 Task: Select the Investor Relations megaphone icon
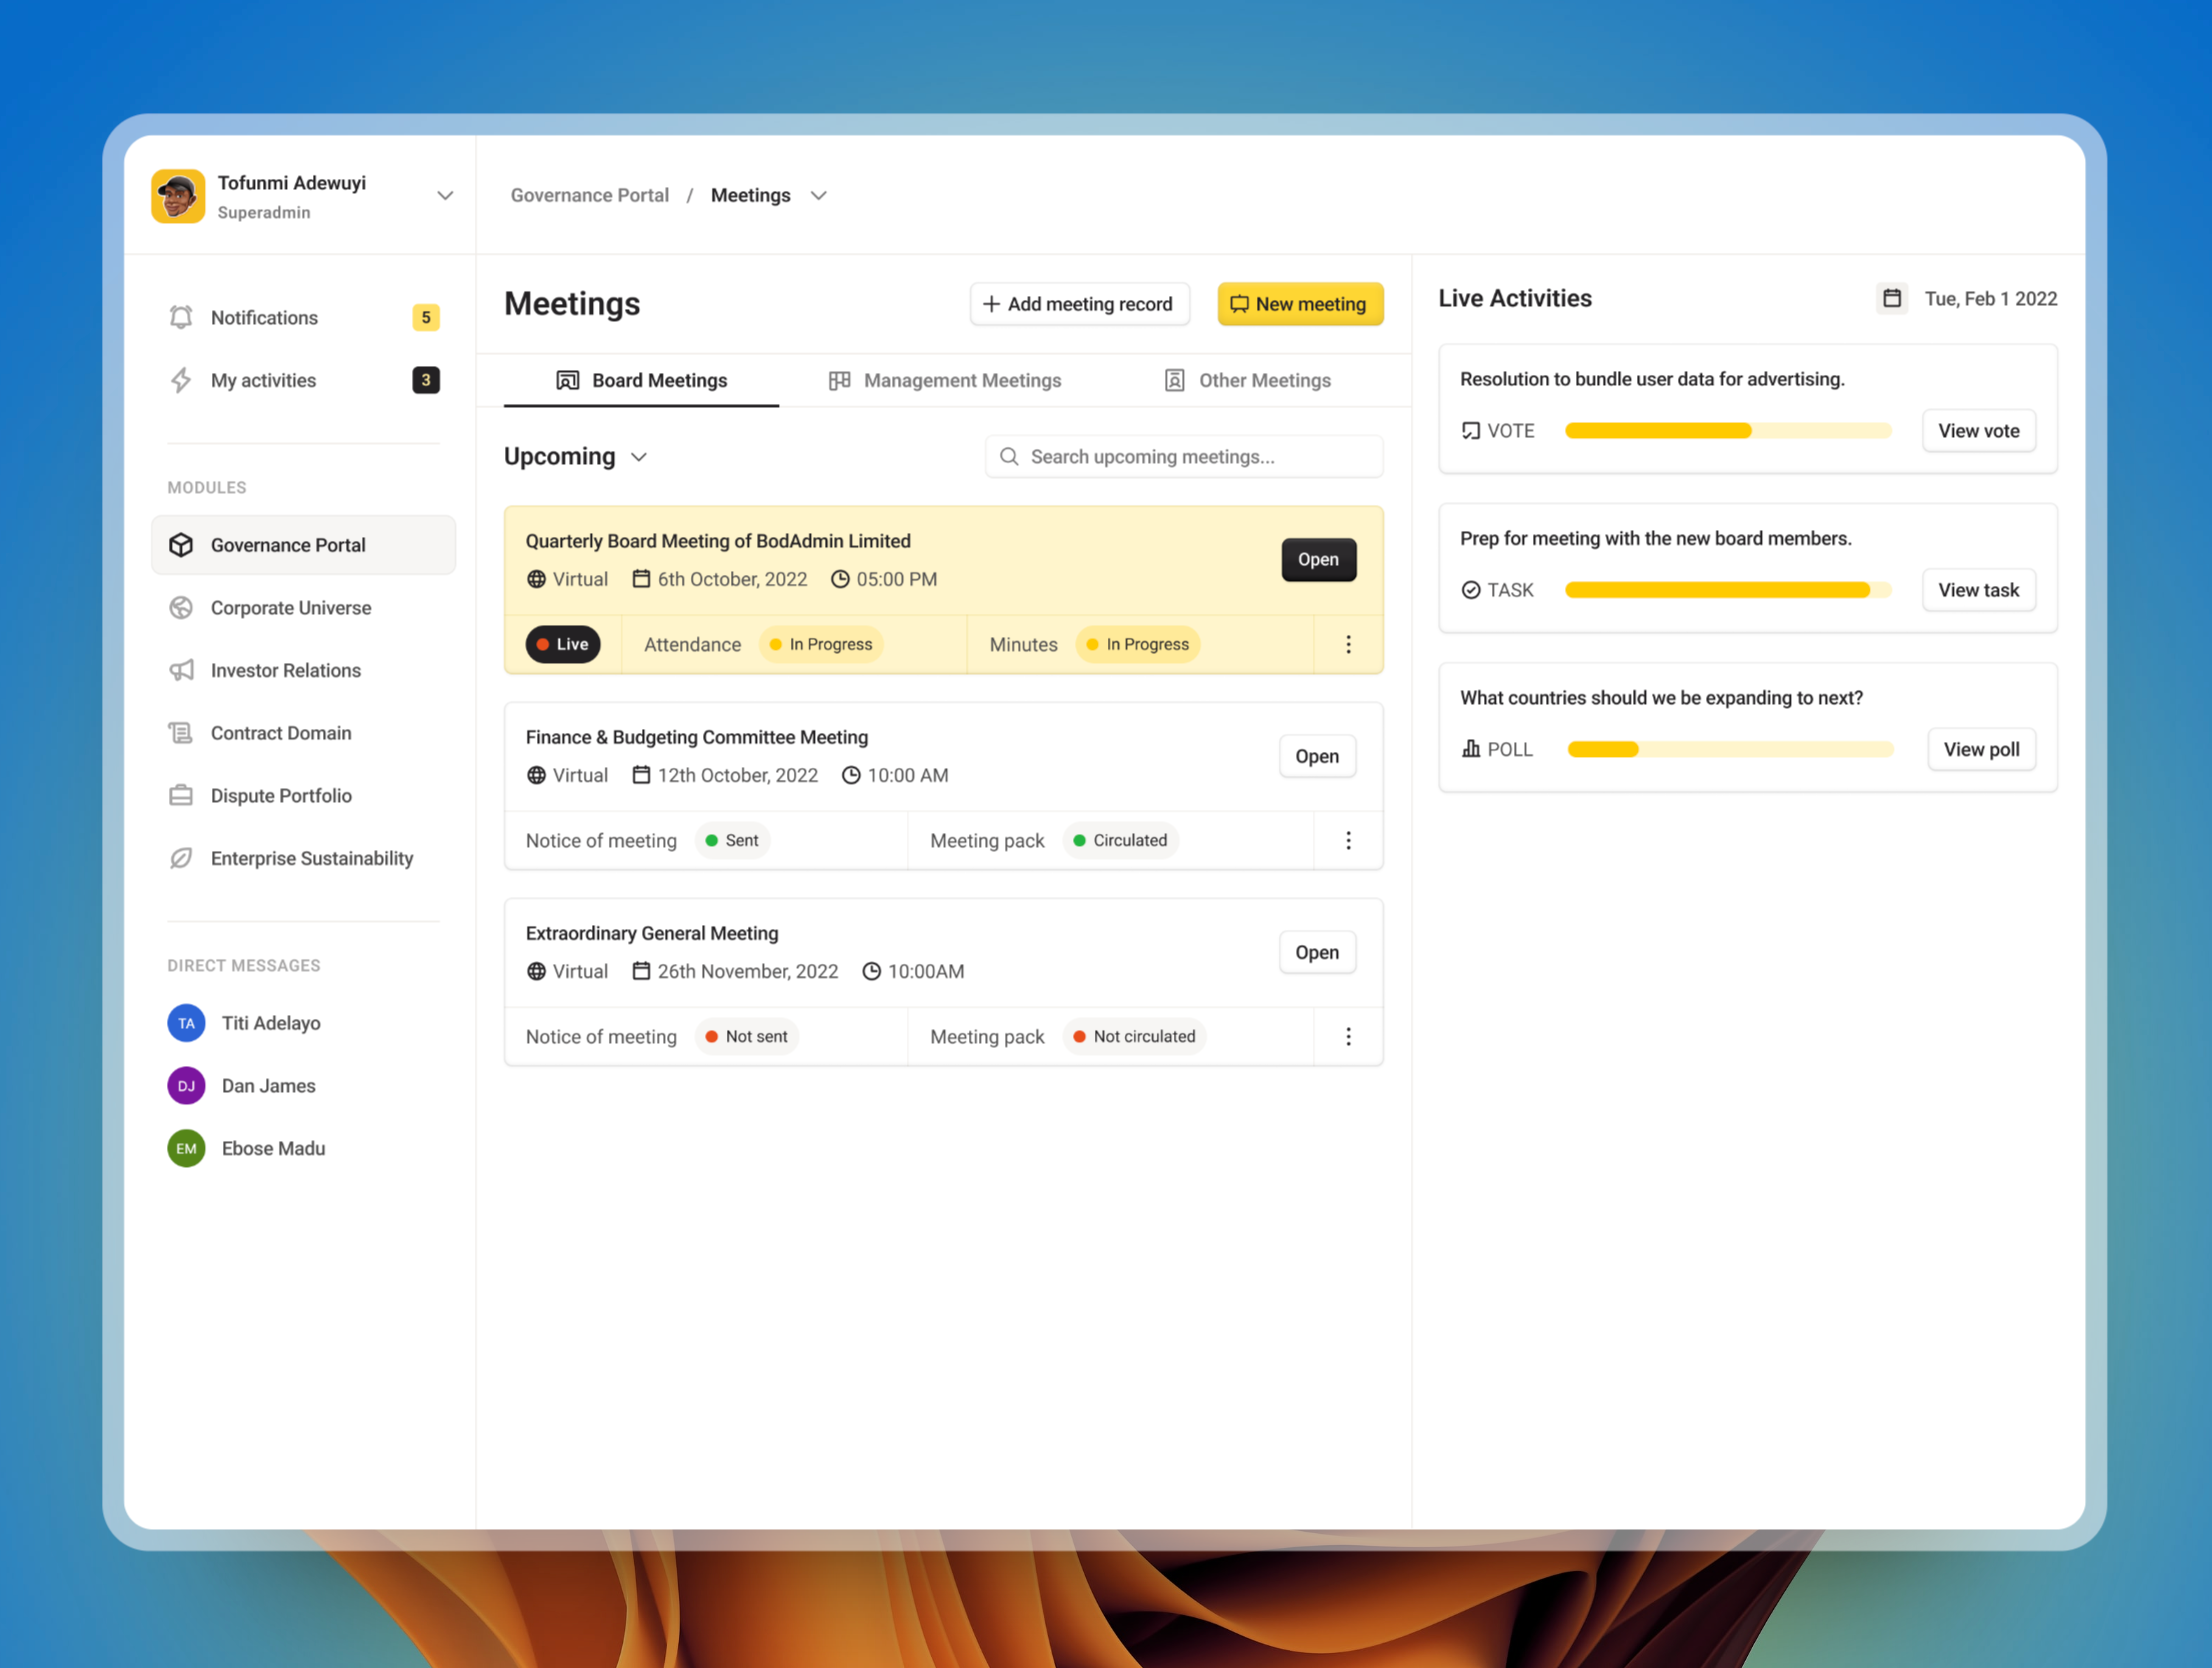[x=181, y=670]
